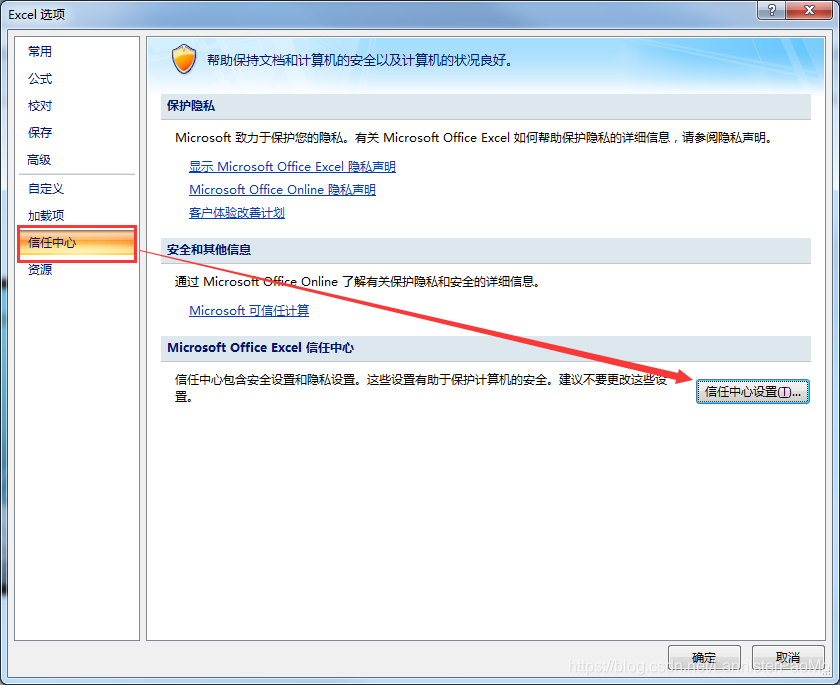Follow the Microsoft Office Online 隐私声明 link

(x=282, y=190)
